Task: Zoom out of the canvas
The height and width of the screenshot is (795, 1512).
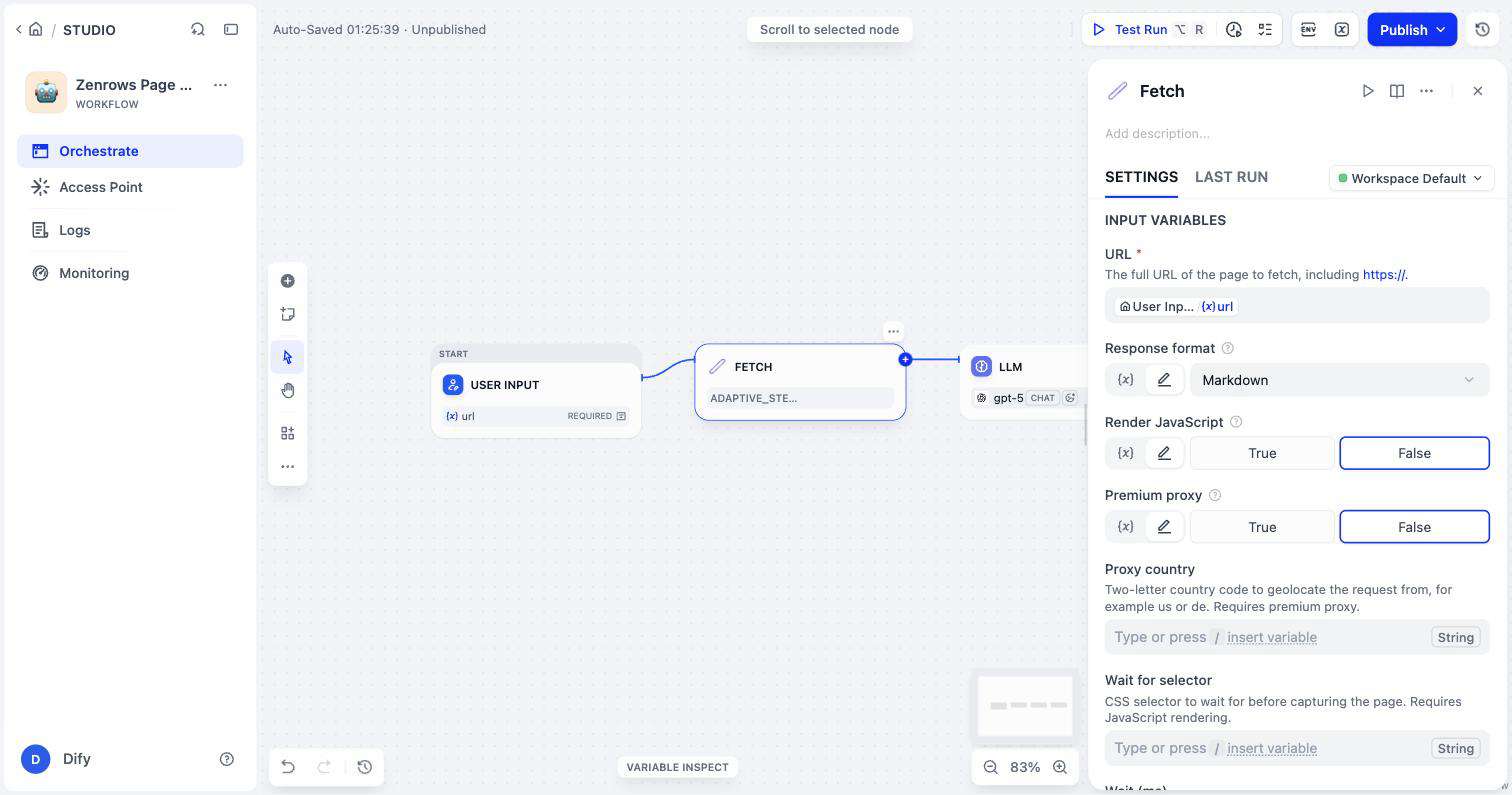Action: (991, 767)
